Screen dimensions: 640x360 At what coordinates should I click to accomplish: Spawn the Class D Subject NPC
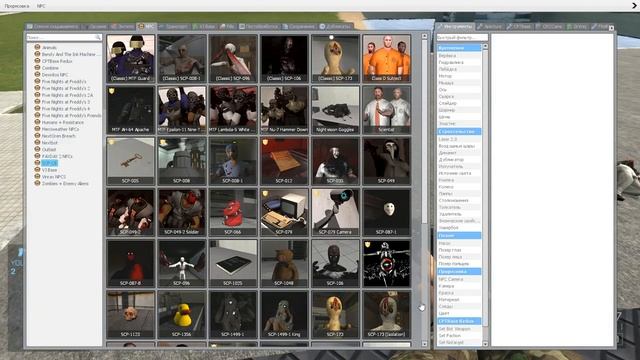point(387,58)
